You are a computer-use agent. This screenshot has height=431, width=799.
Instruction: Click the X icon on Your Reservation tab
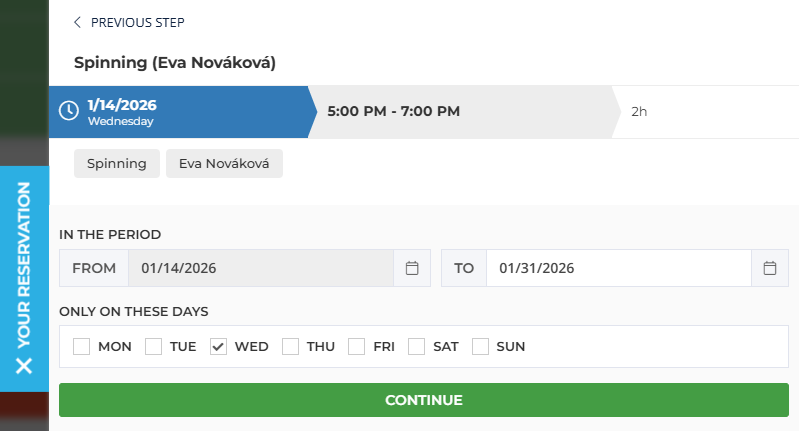[25, 365]
